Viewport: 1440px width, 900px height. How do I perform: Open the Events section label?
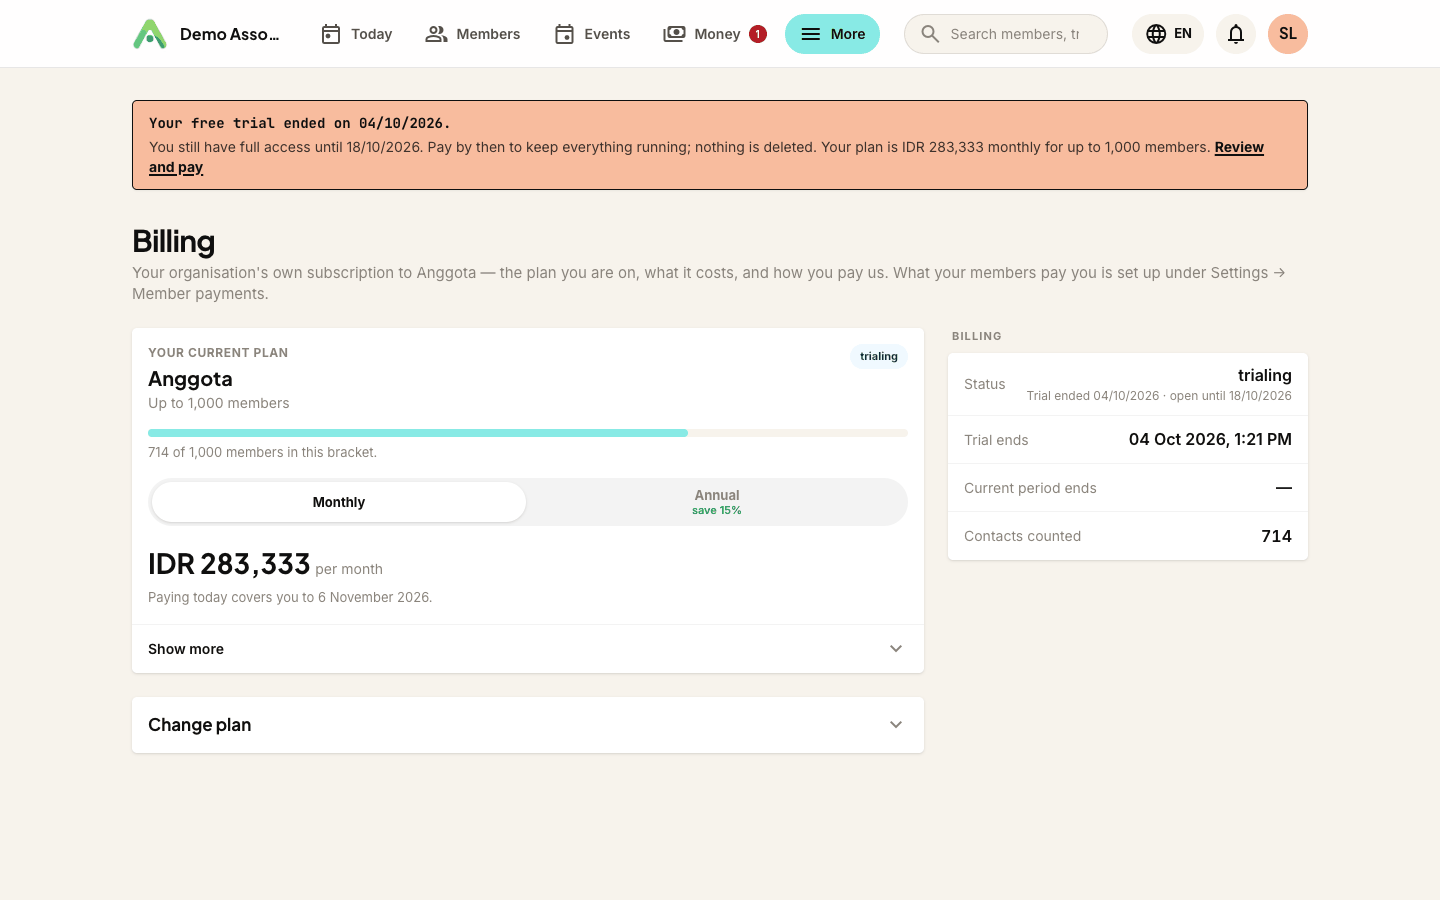pyautogui.click(x=607, y=34)
